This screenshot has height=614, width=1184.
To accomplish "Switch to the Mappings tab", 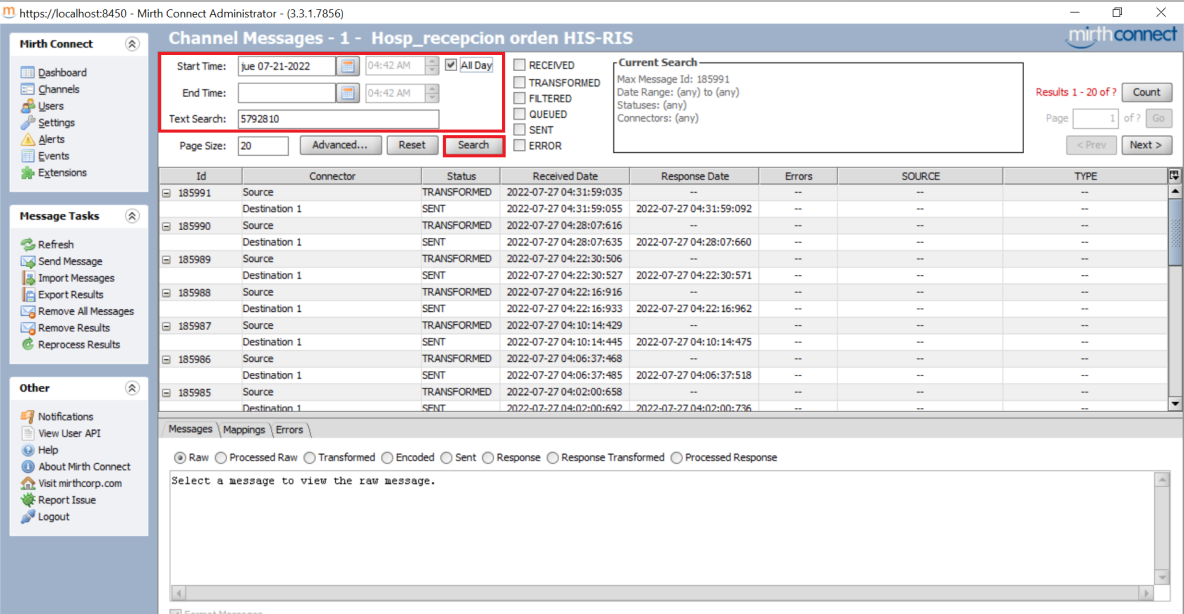I will pyautogui.click(x=244, y=430).
